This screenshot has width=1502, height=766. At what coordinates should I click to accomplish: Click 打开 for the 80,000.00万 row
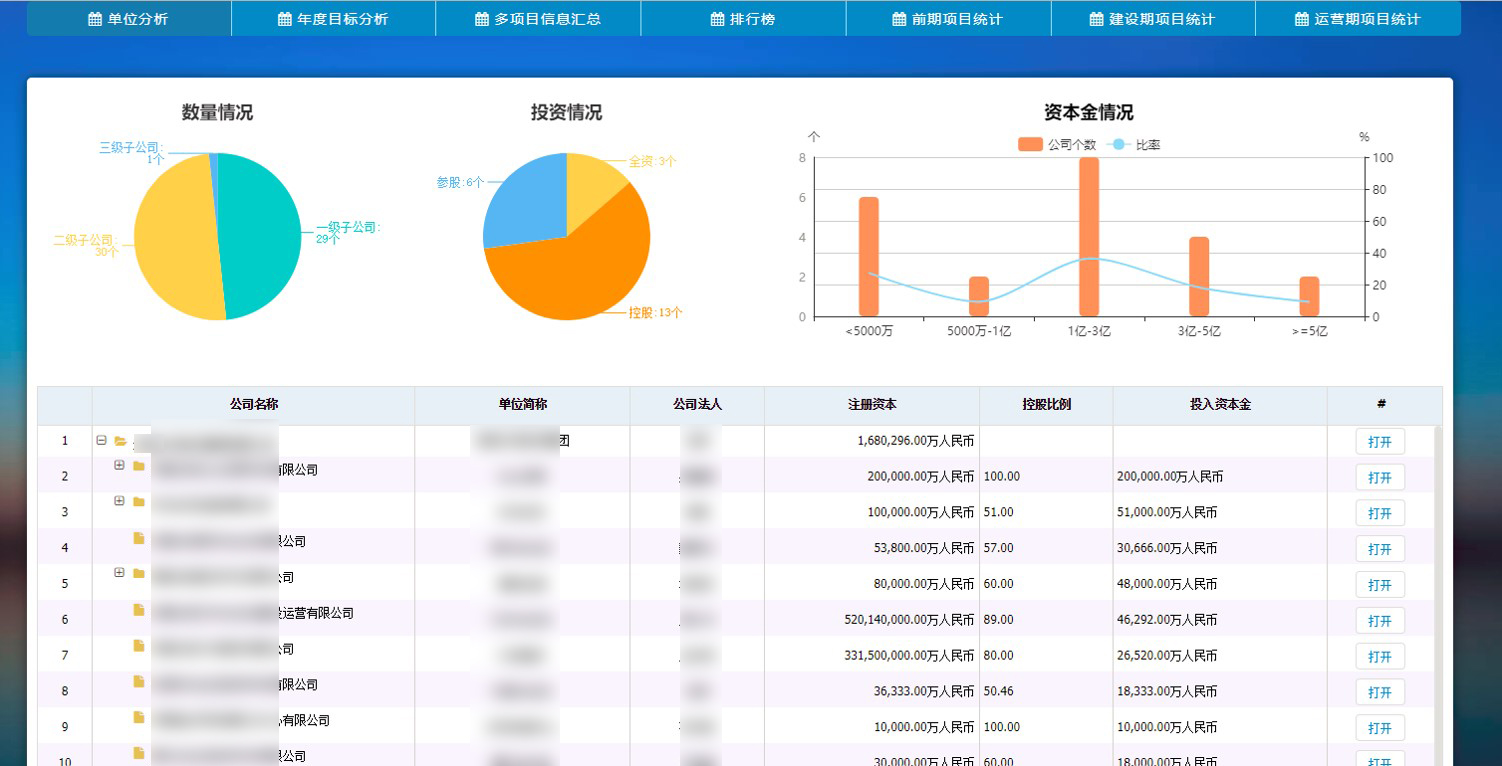point(1380,585)
